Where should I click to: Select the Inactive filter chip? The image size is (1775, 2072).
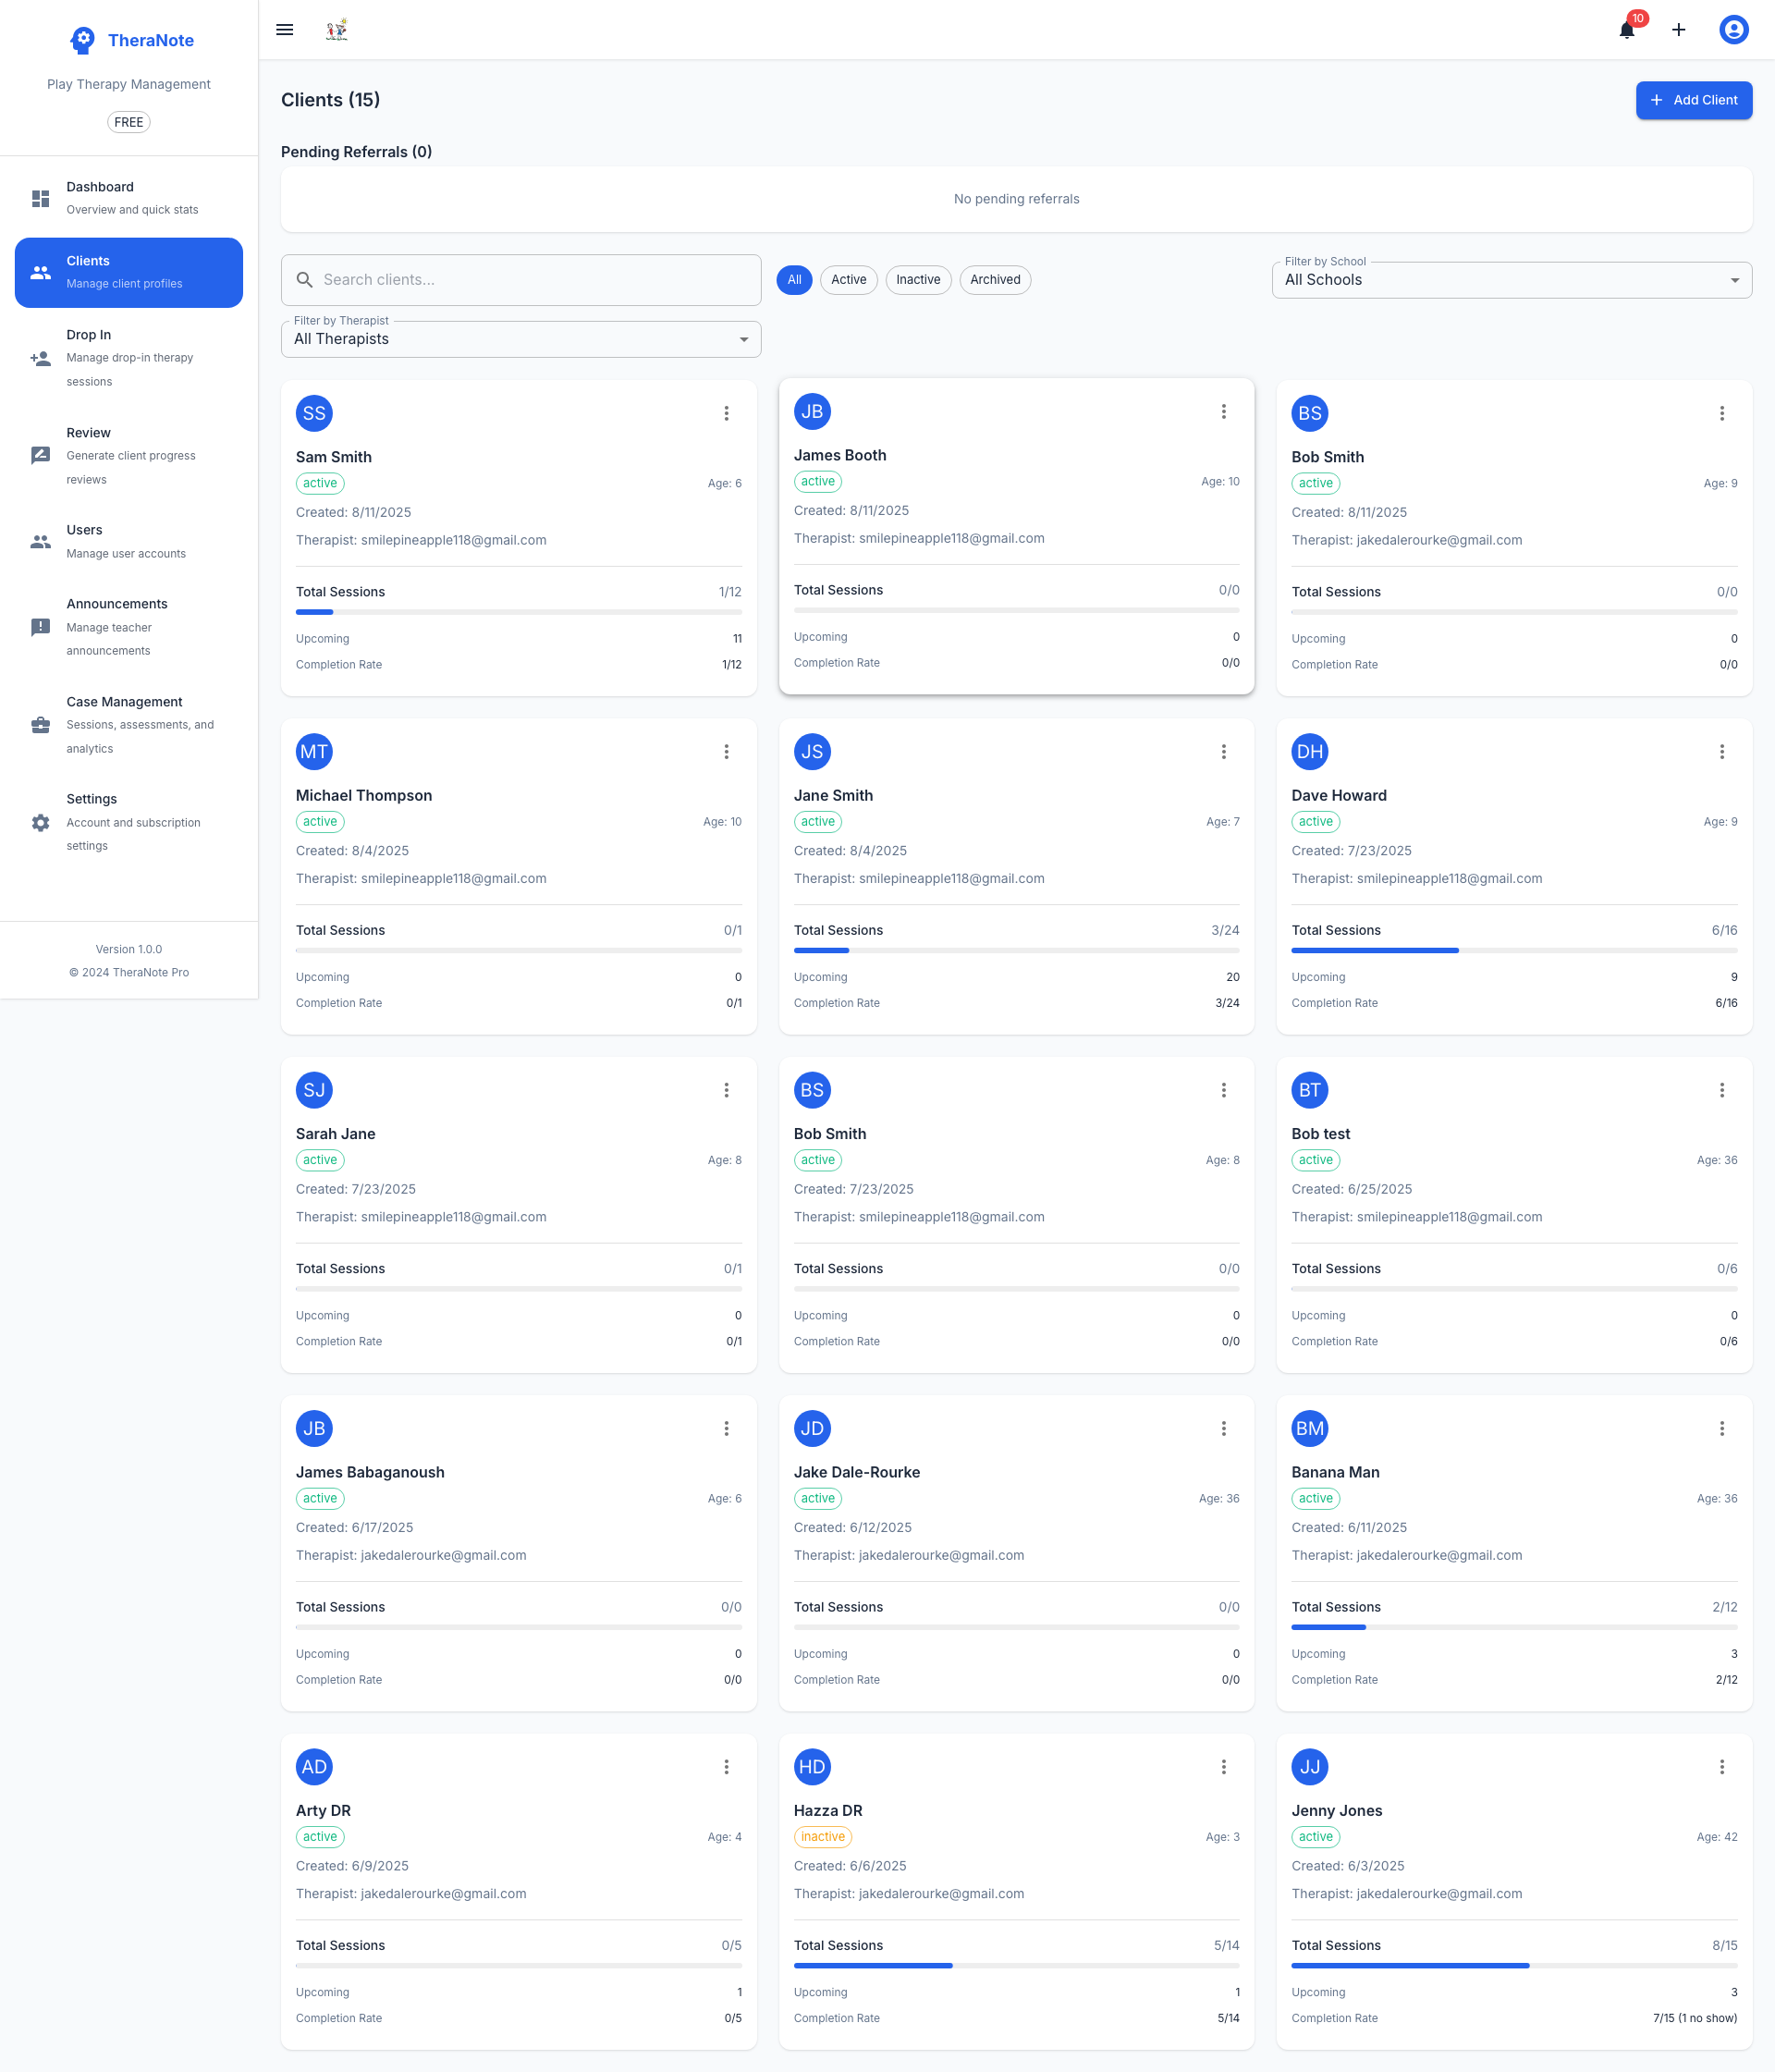click(x=917, y=280)
